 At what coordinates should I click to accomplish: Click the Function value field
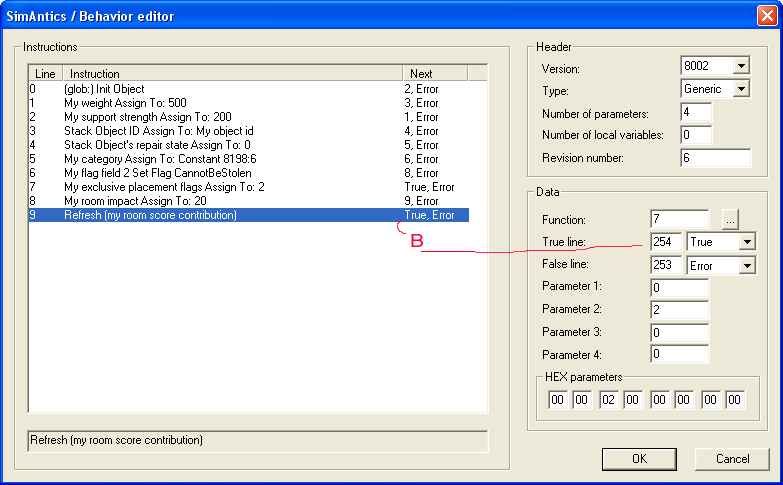680,219
